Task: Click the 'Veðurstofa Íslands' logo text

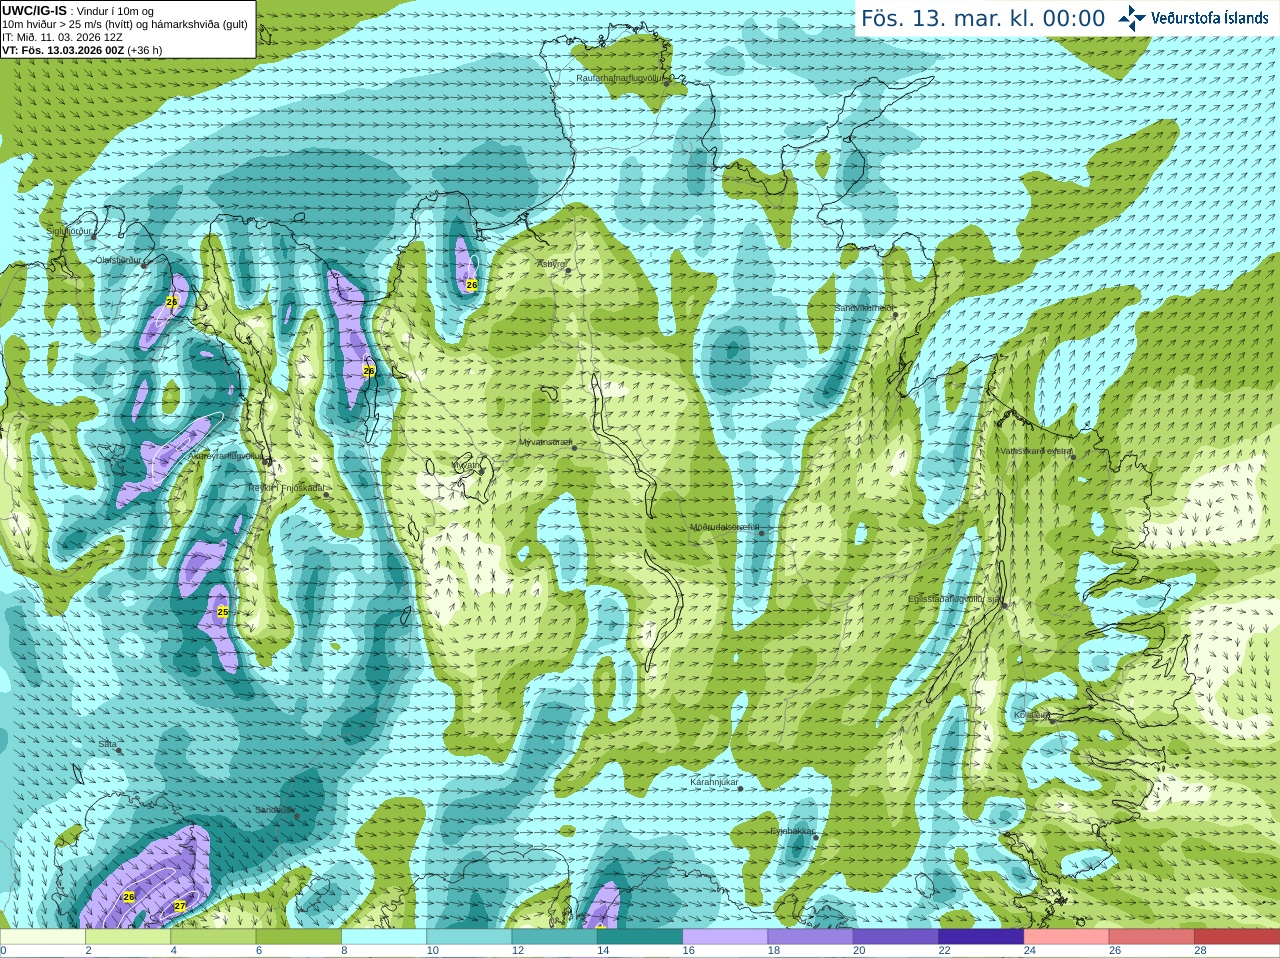Action: pyautogui.click(x=1209, y=18)
